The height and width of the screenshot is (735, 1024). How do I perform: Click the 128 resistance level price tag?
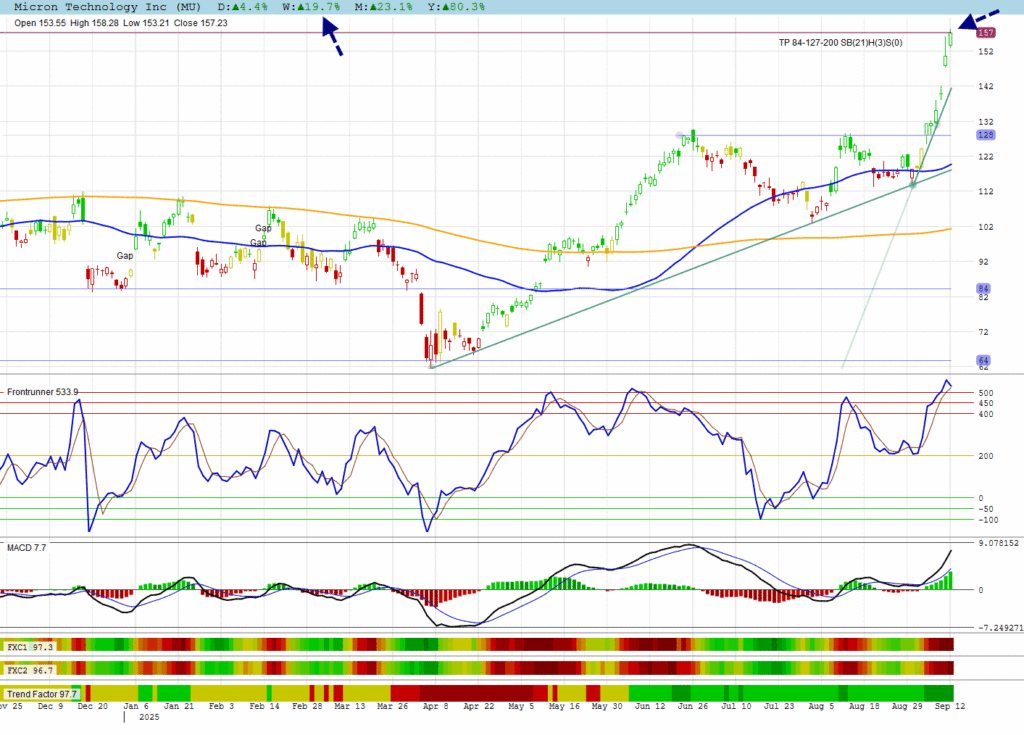click(985, 135)
